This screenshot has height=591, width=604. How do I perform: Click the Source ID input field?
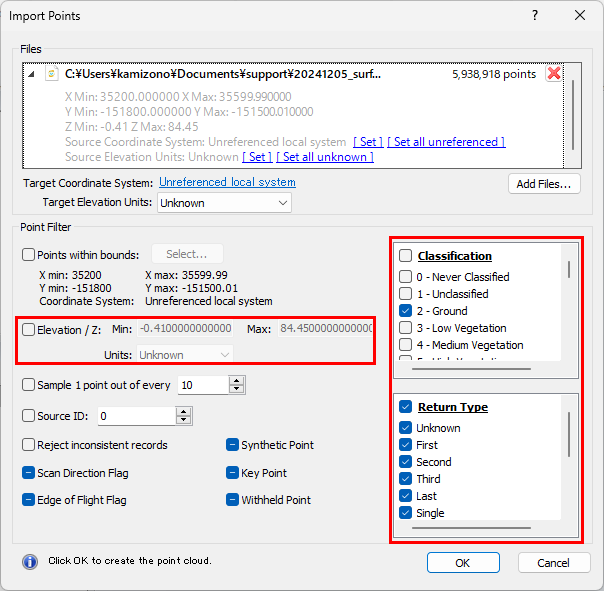click(x=135, y=416)
